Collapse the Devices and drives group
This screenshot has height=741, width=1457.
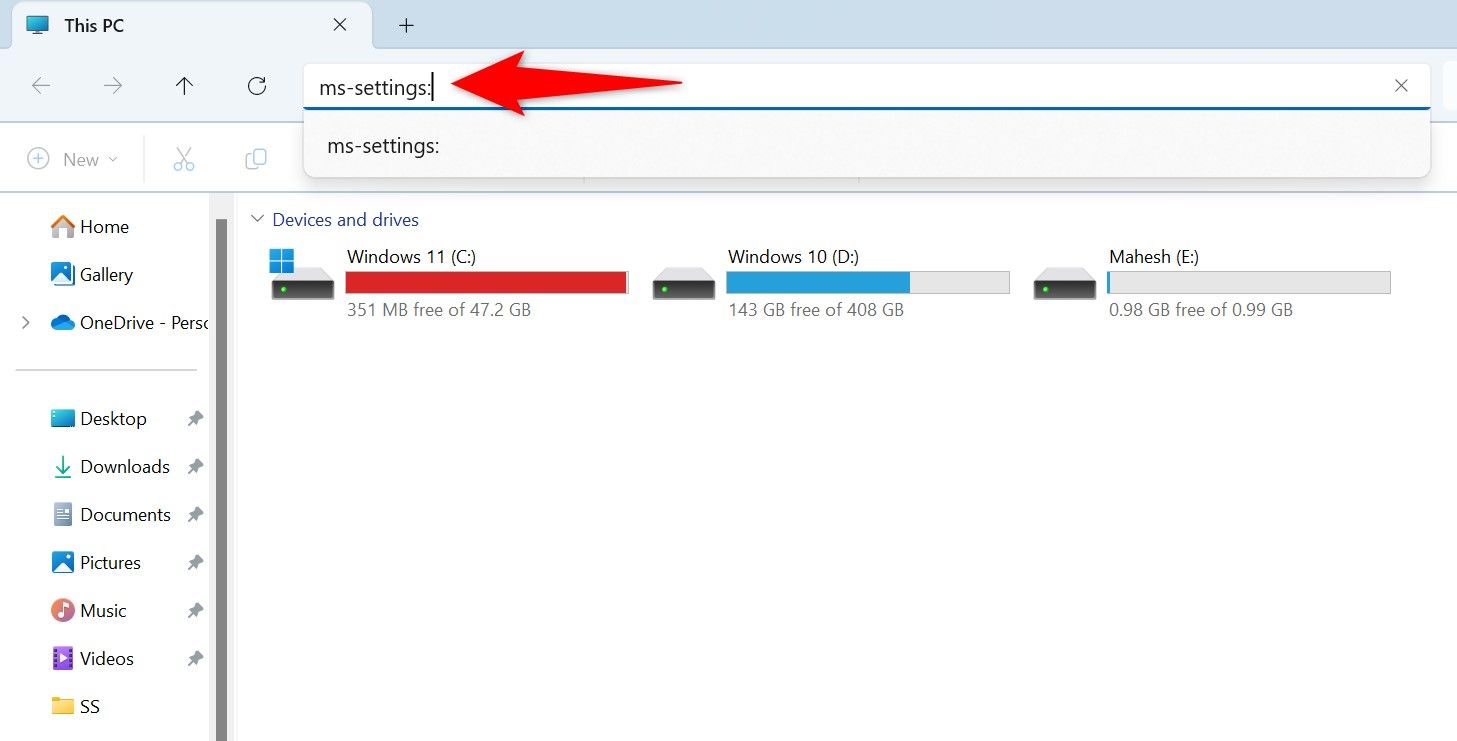pyautogui.click(x=258, y=219)
